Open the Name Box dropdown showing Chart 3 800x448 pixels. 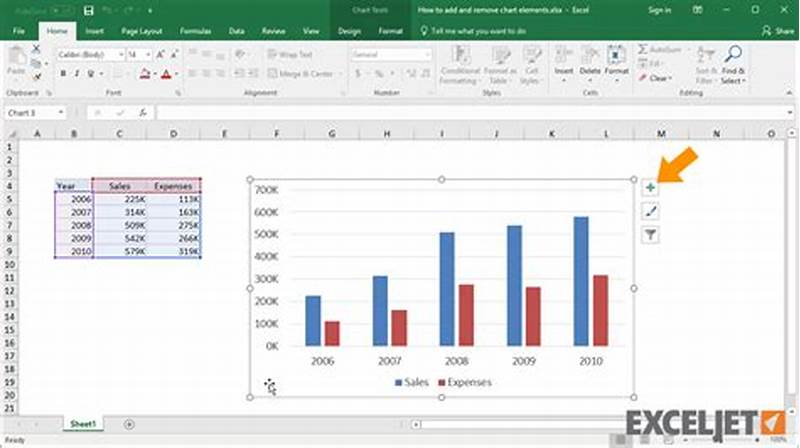[x=61, y=113]
